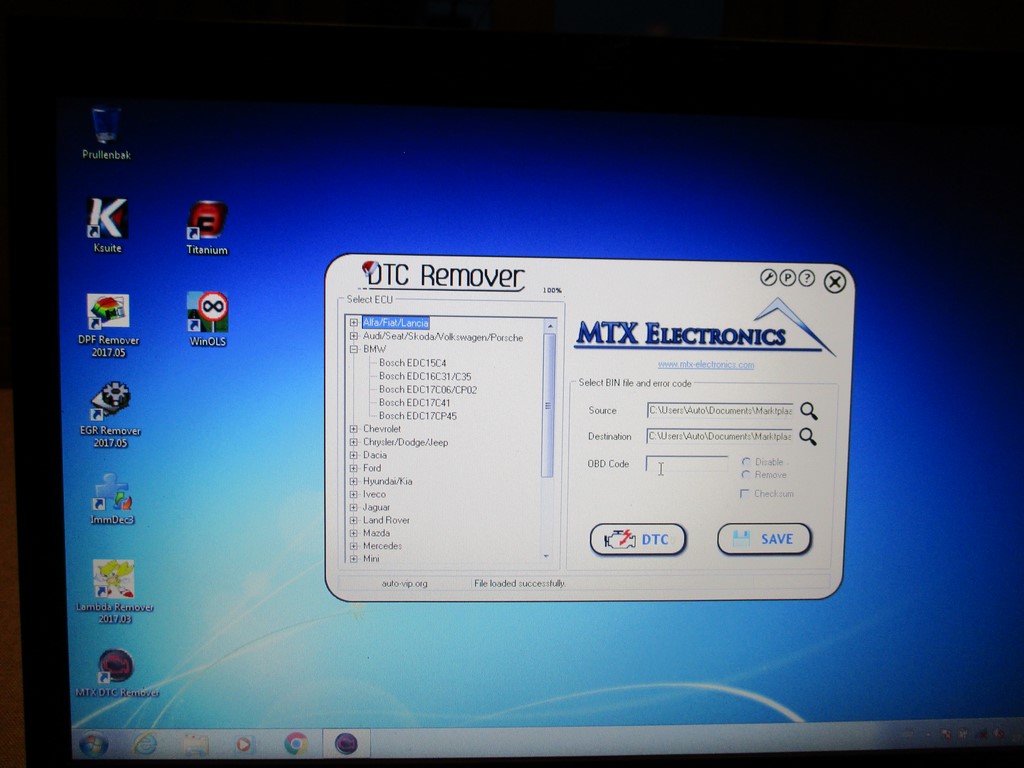The width and height of the screenshot is (1024, 768).
Task: Collapse the BMW tree node
Action: click(x=354, y=350)
